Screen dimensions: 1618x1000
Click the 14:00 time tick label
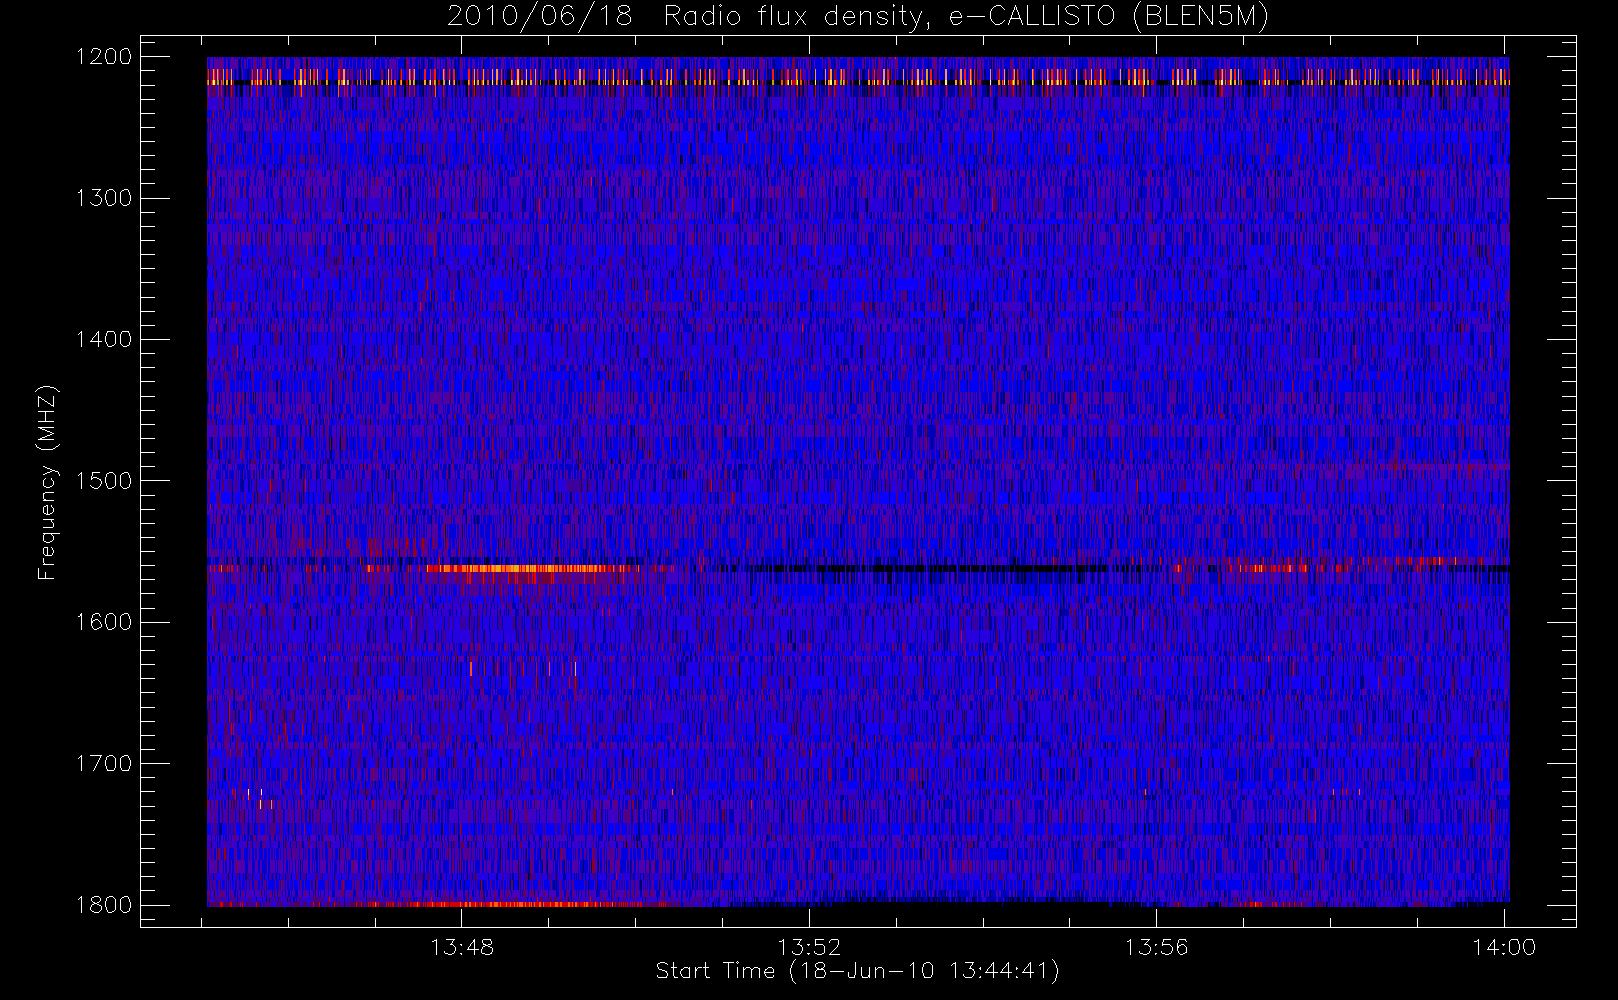tap(1504, 947)
